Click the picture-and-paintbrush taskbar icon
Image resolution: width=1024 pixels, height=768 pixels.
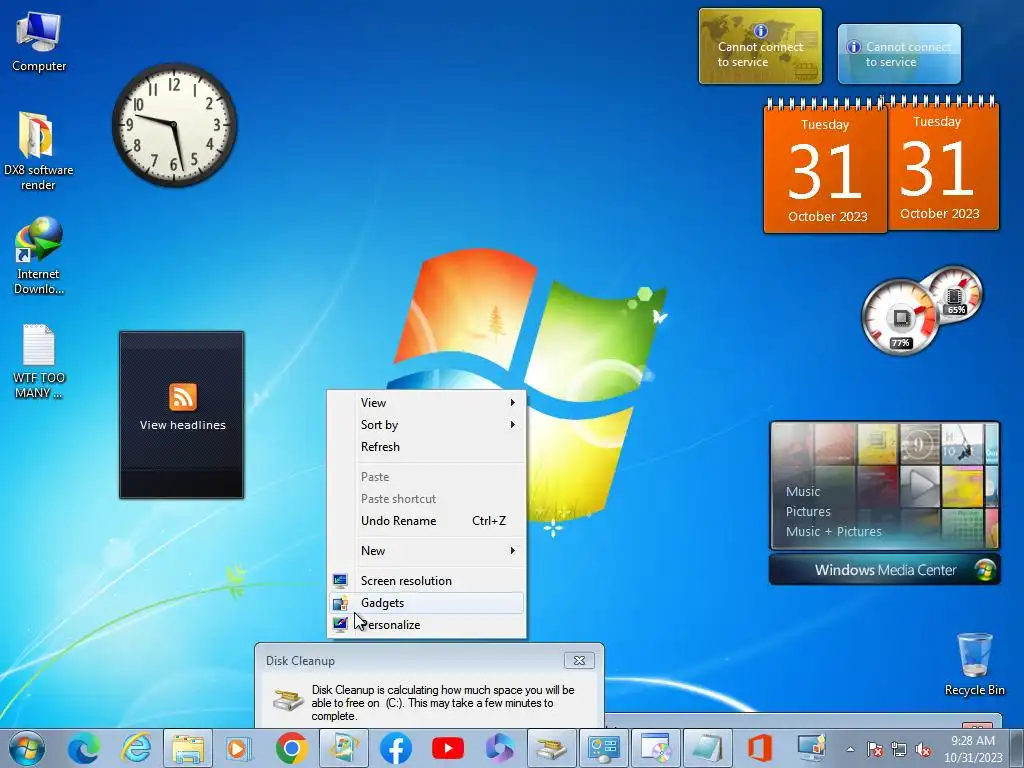[x=344, y=748]
